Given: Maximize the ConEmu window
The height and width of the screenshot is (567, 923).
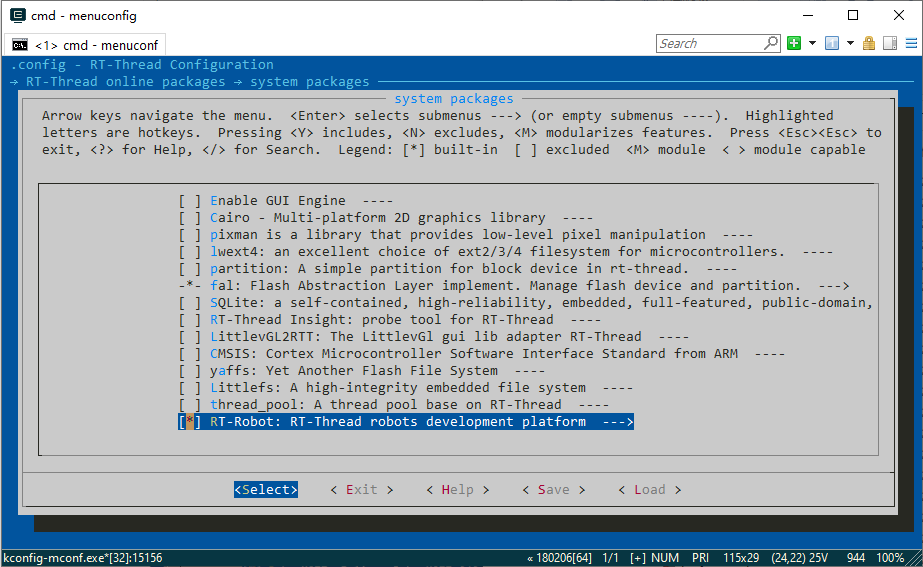Looking at the screenshot, I should (853, 15).
